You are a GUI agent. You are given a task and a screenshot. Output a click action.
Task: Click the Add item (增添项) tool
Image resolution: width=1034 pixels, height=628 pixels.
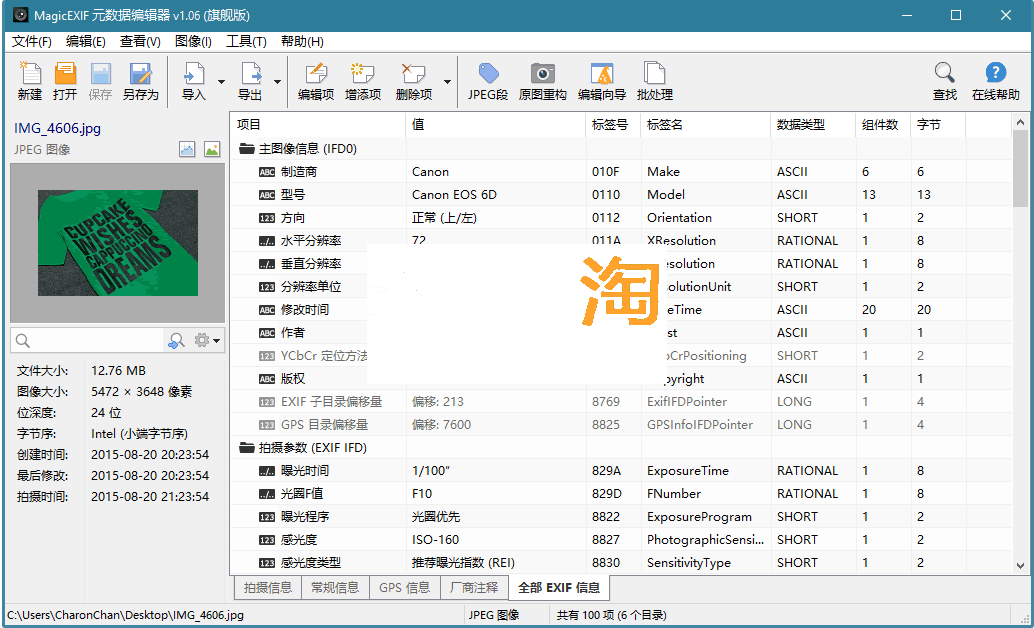pyautogui.click(x=363, y=81)
